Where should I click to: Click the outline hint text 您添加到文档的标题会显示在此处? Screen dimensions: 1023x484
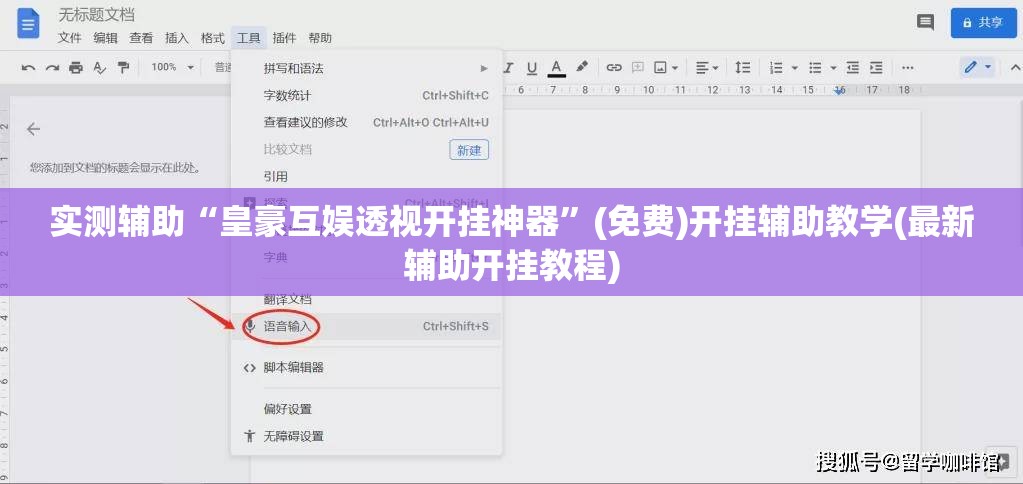point(115,168)
